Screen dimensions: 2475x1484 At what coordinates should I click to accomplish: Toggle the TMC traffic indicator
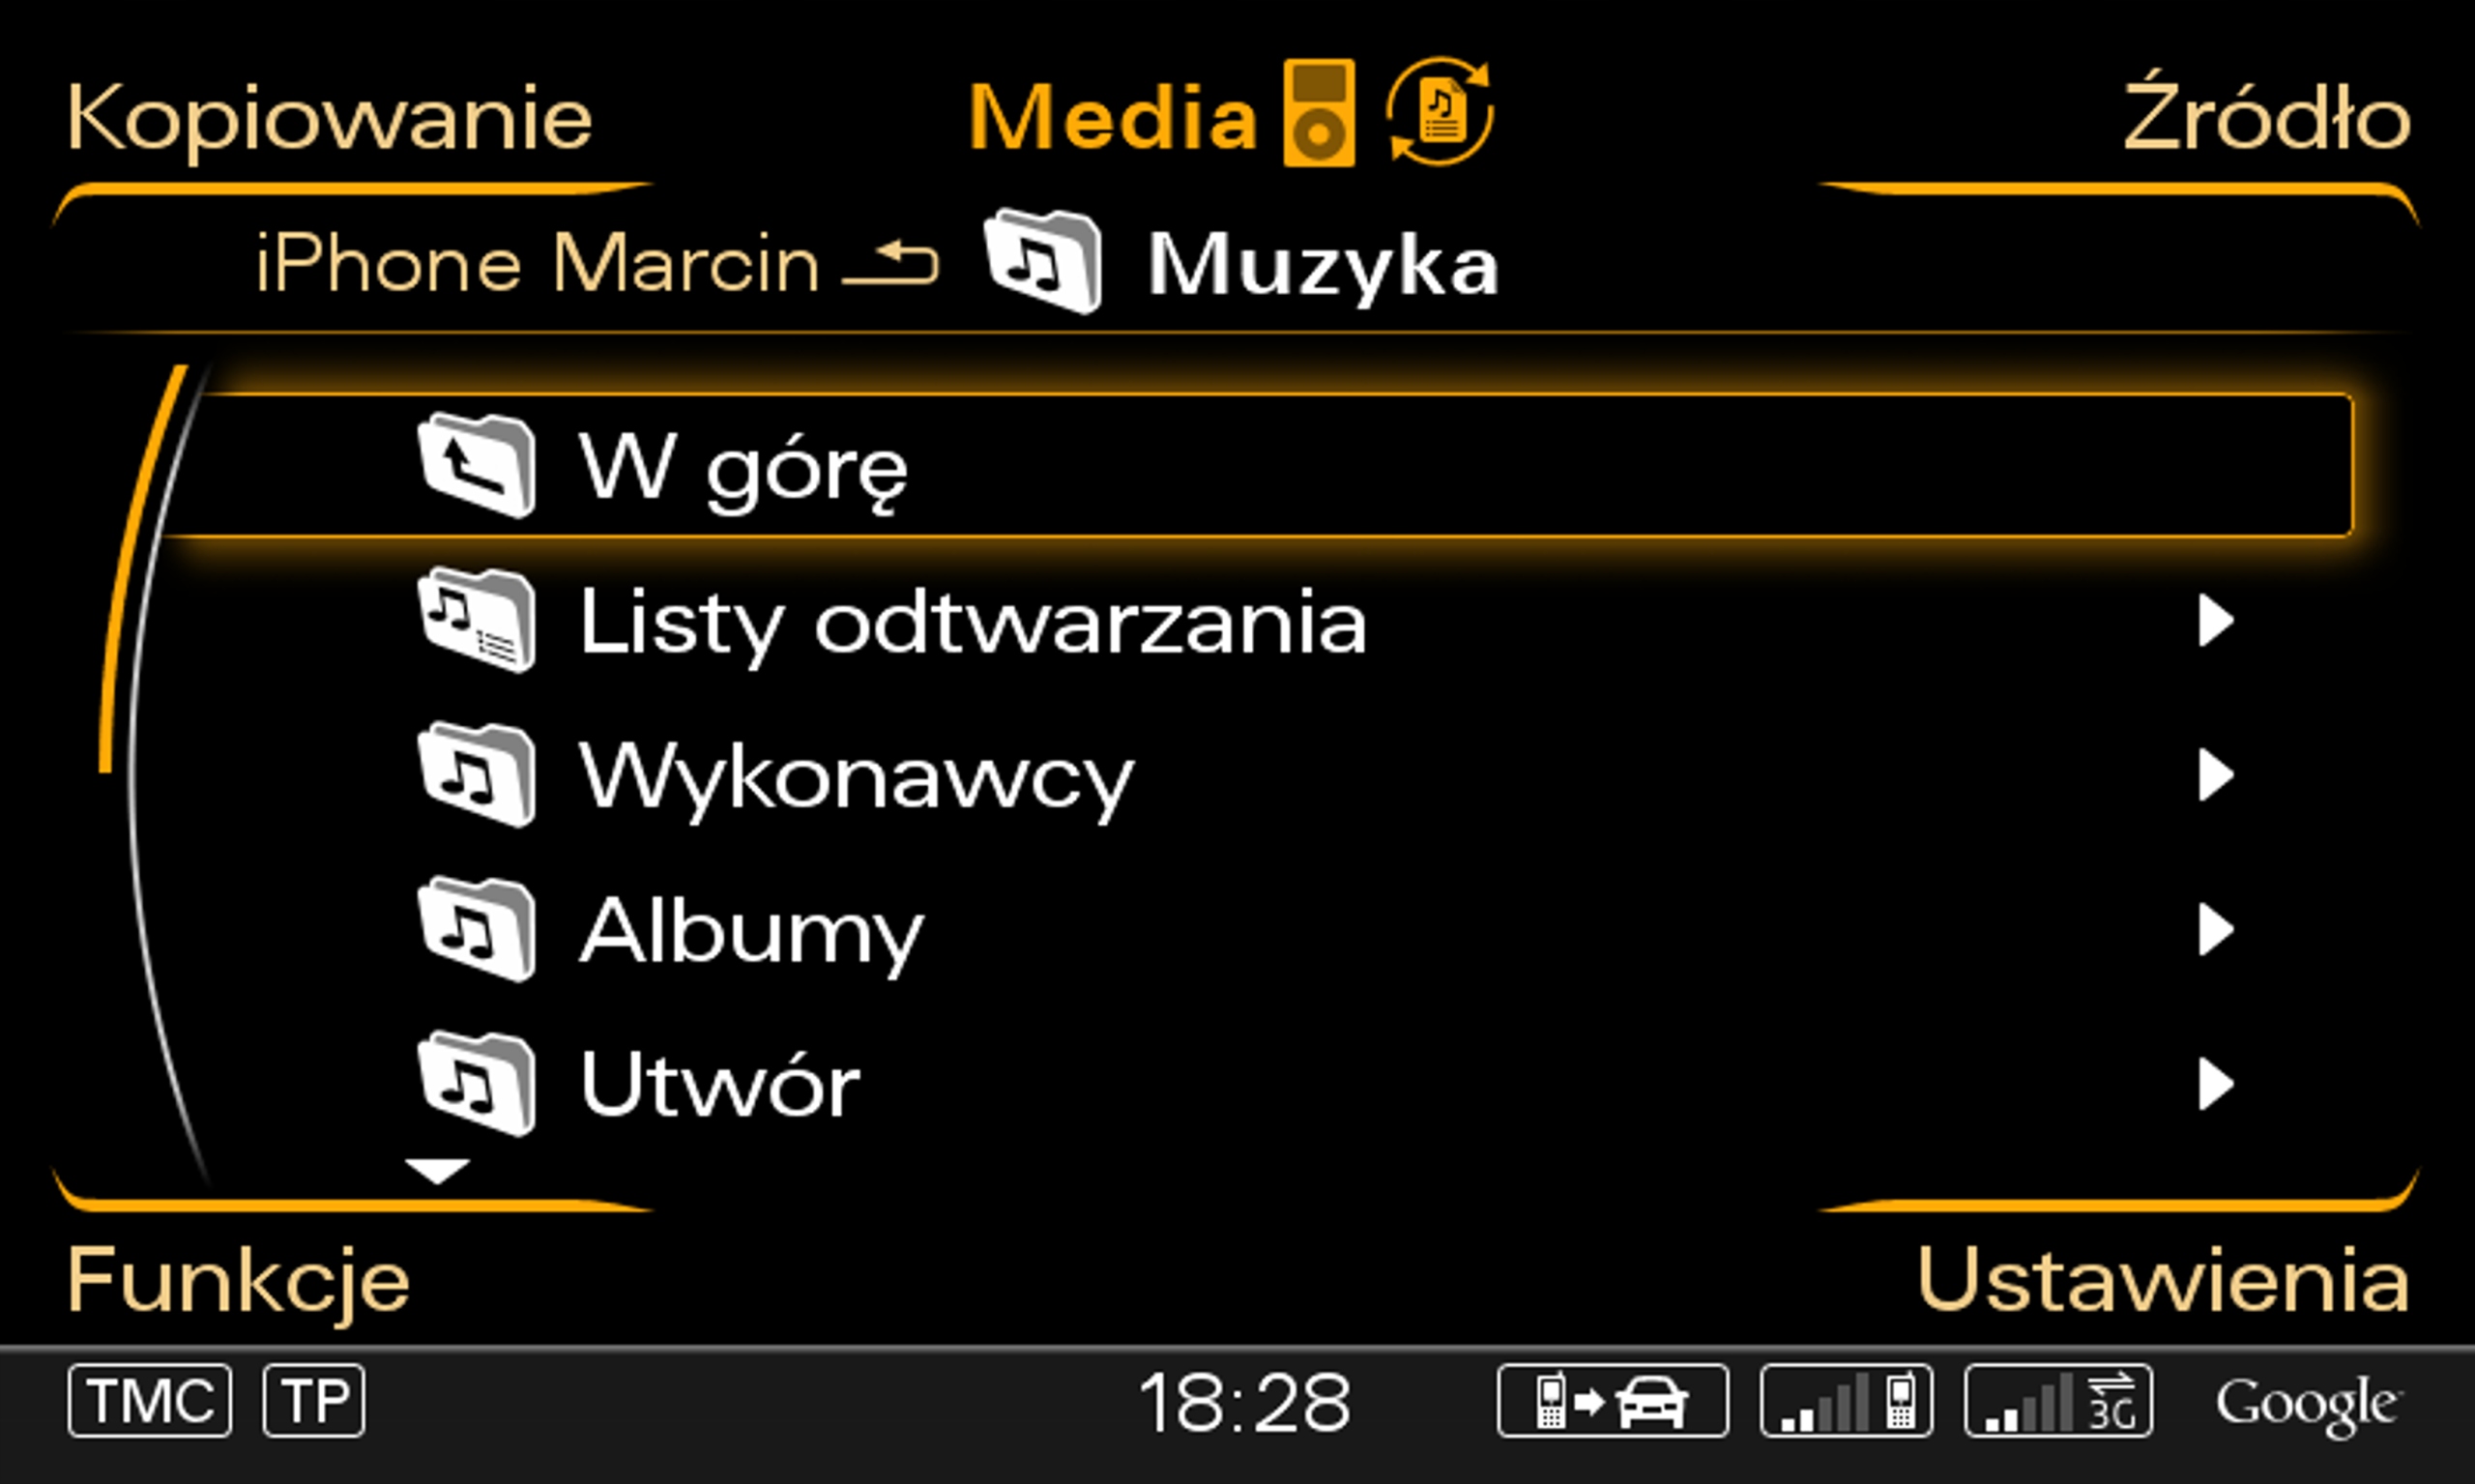coord(150,1401)
